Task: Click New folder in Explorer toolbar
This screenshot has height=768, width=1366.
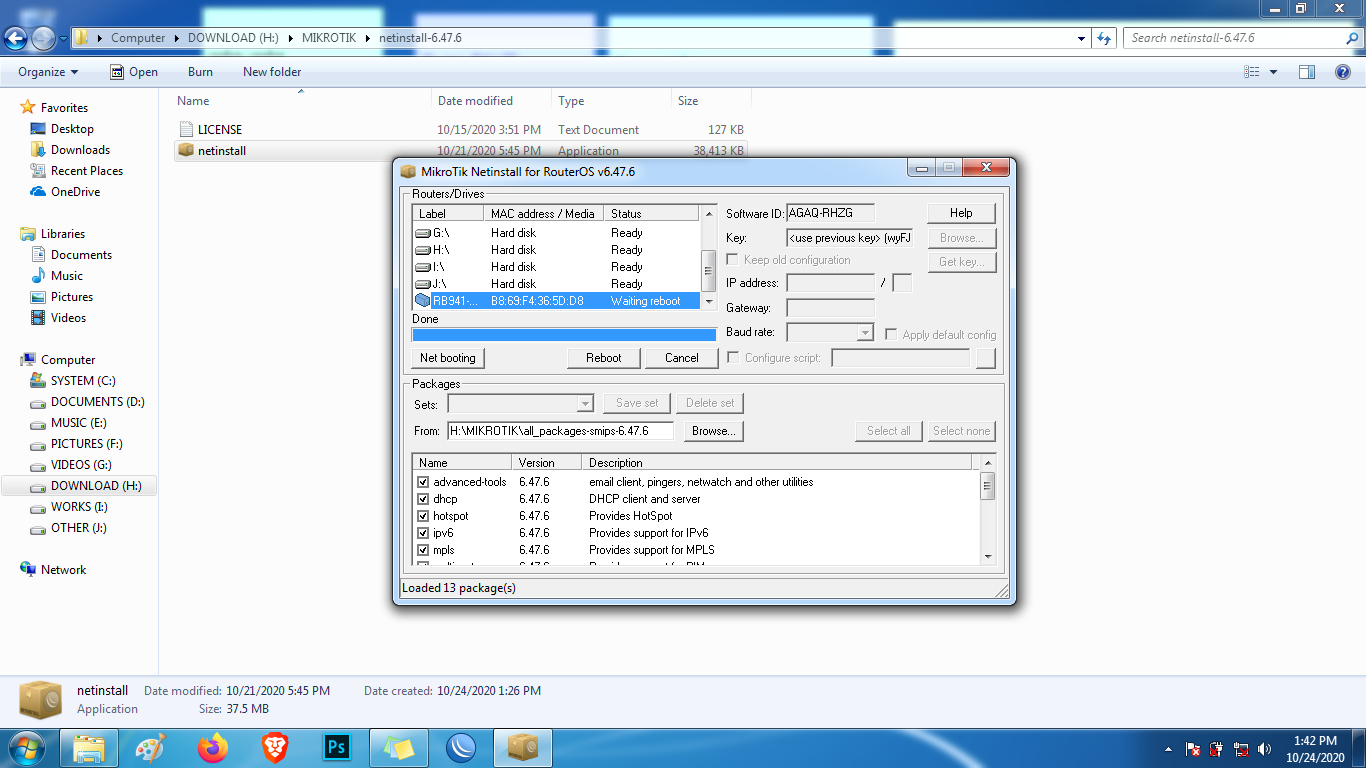Action: pos(272,72)
